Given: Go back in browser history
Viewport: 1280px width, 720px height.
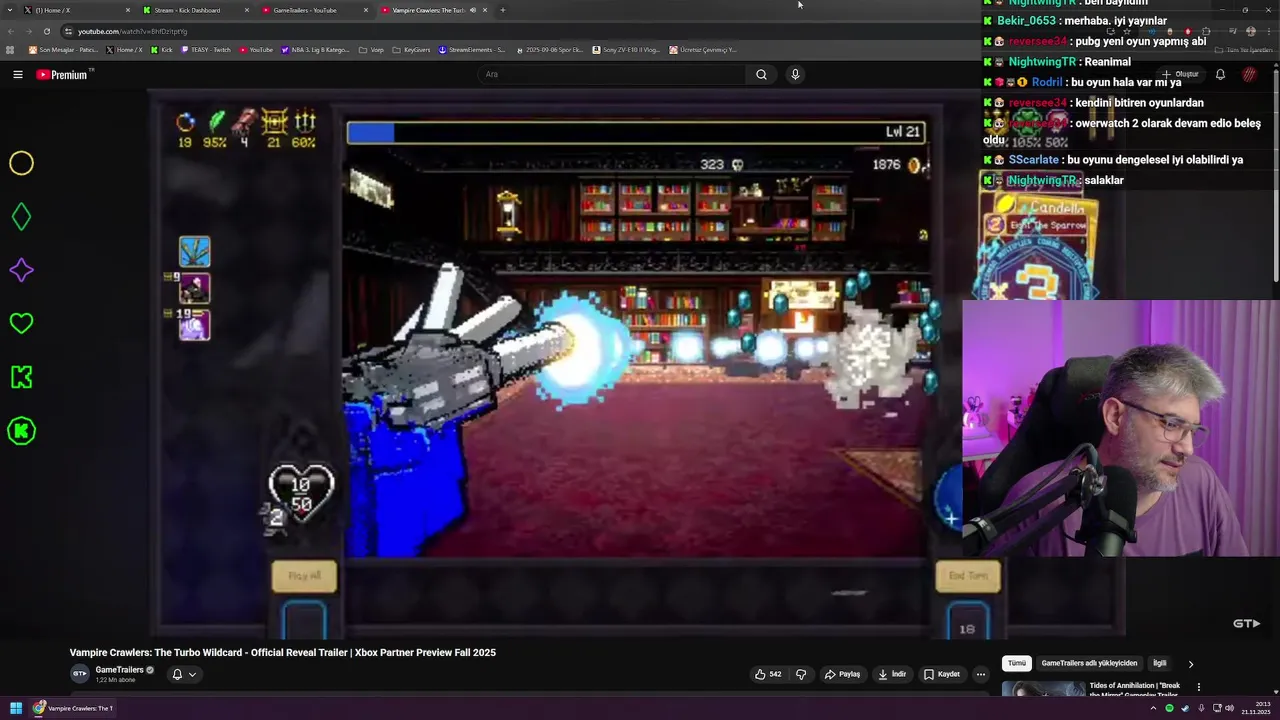Looking at the screenshot, I should point(11,31).
